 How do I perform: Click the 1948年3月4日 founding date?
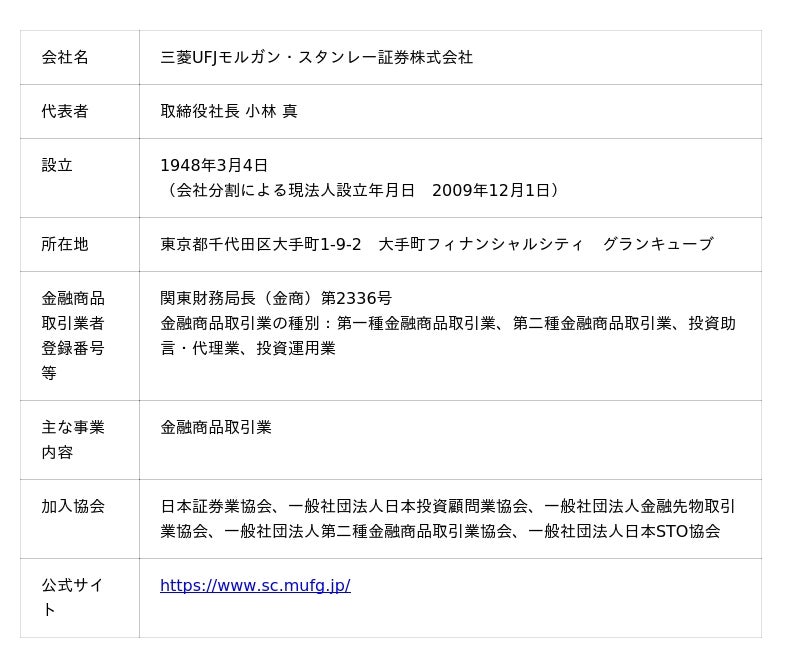[214, 166]
